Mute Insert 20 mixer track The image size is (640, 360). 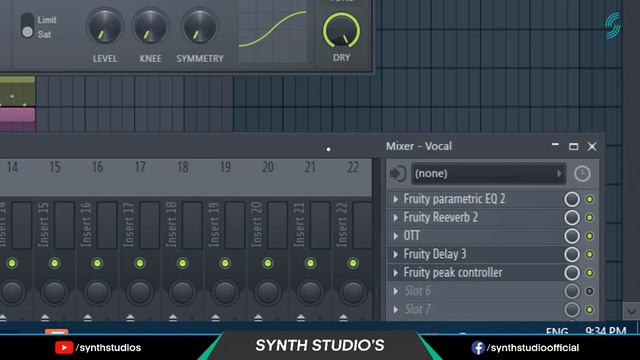[x=268, y=263]
